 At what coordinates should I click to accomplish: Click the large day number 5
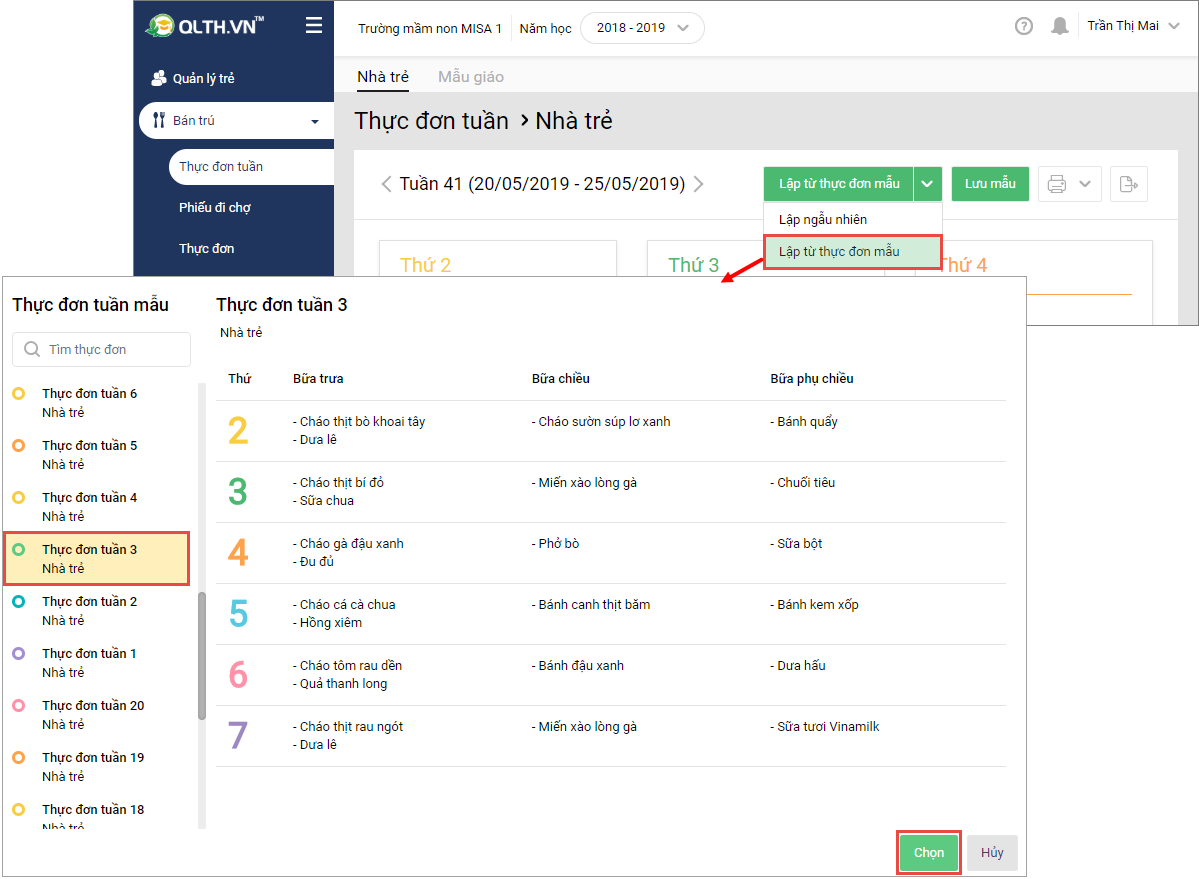click(x=239, y=614)
